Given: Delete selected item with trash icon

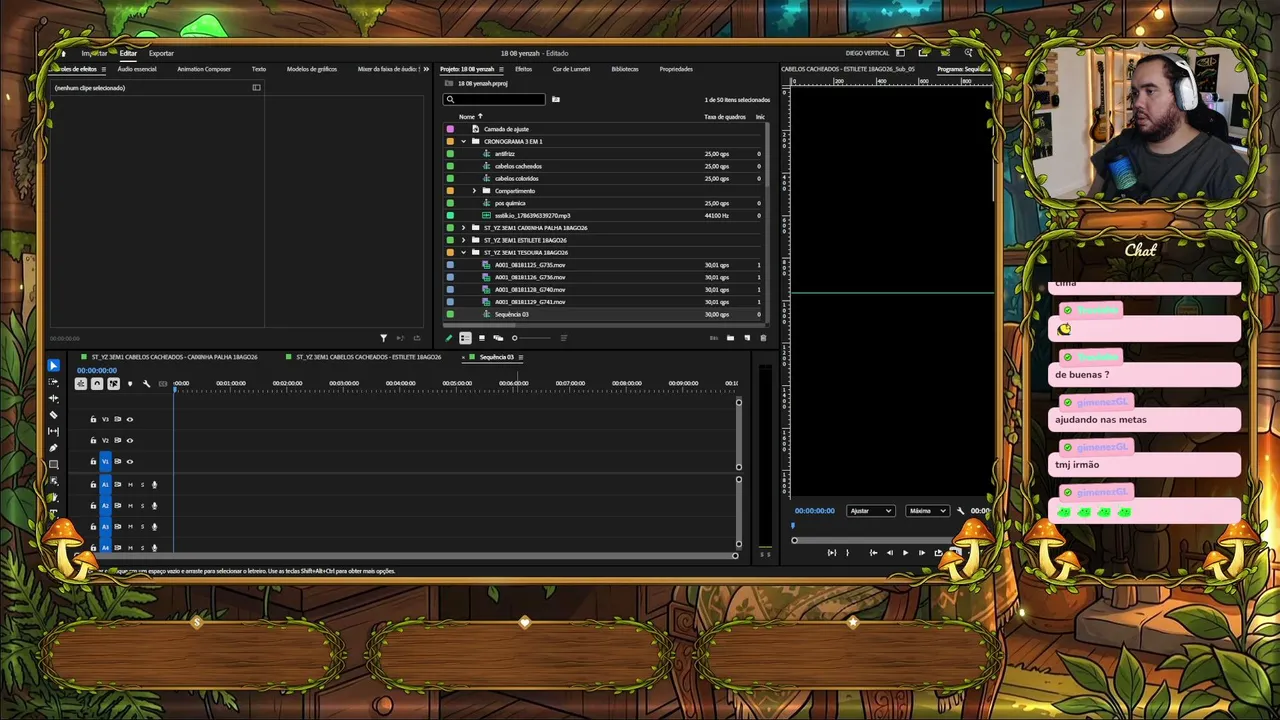Looking at the screenshot, I should [x=763, y=338].
